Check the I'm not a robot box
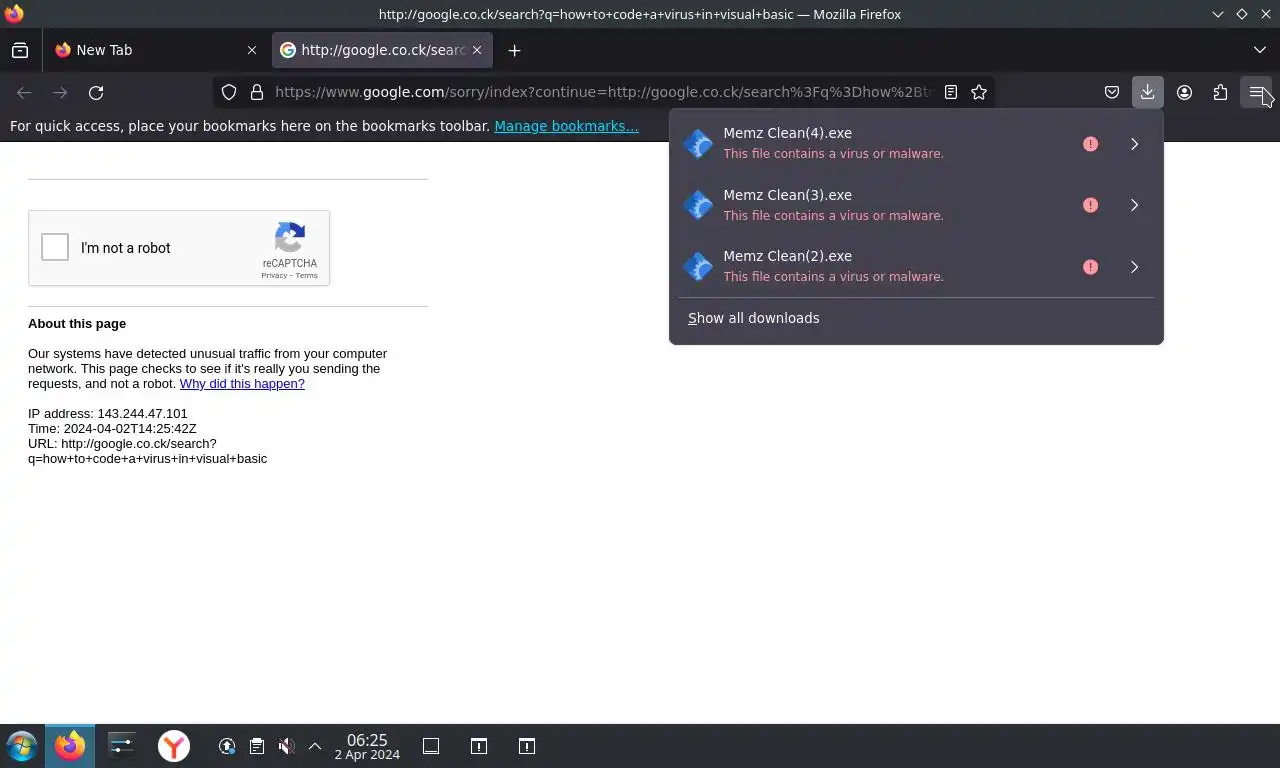 click(55, 247)
